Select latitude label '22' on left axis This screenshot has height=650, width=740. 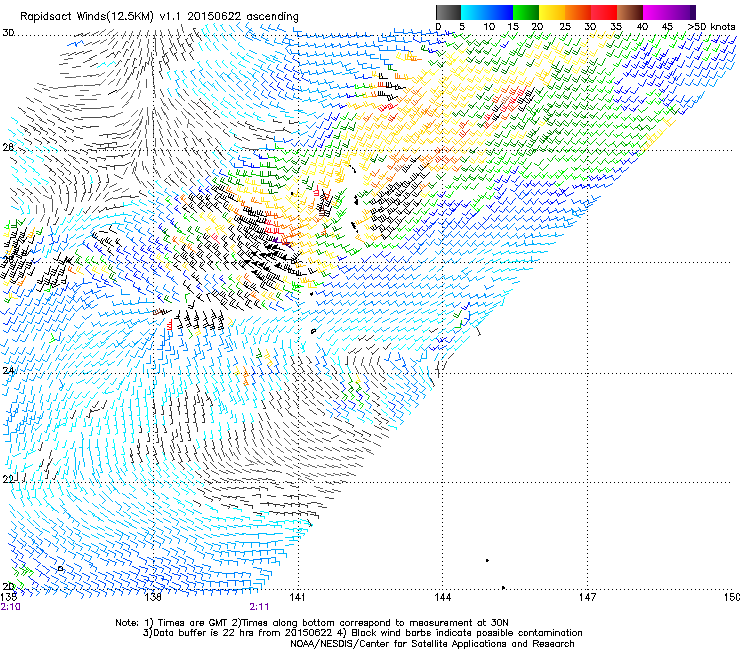coord(8,479)
